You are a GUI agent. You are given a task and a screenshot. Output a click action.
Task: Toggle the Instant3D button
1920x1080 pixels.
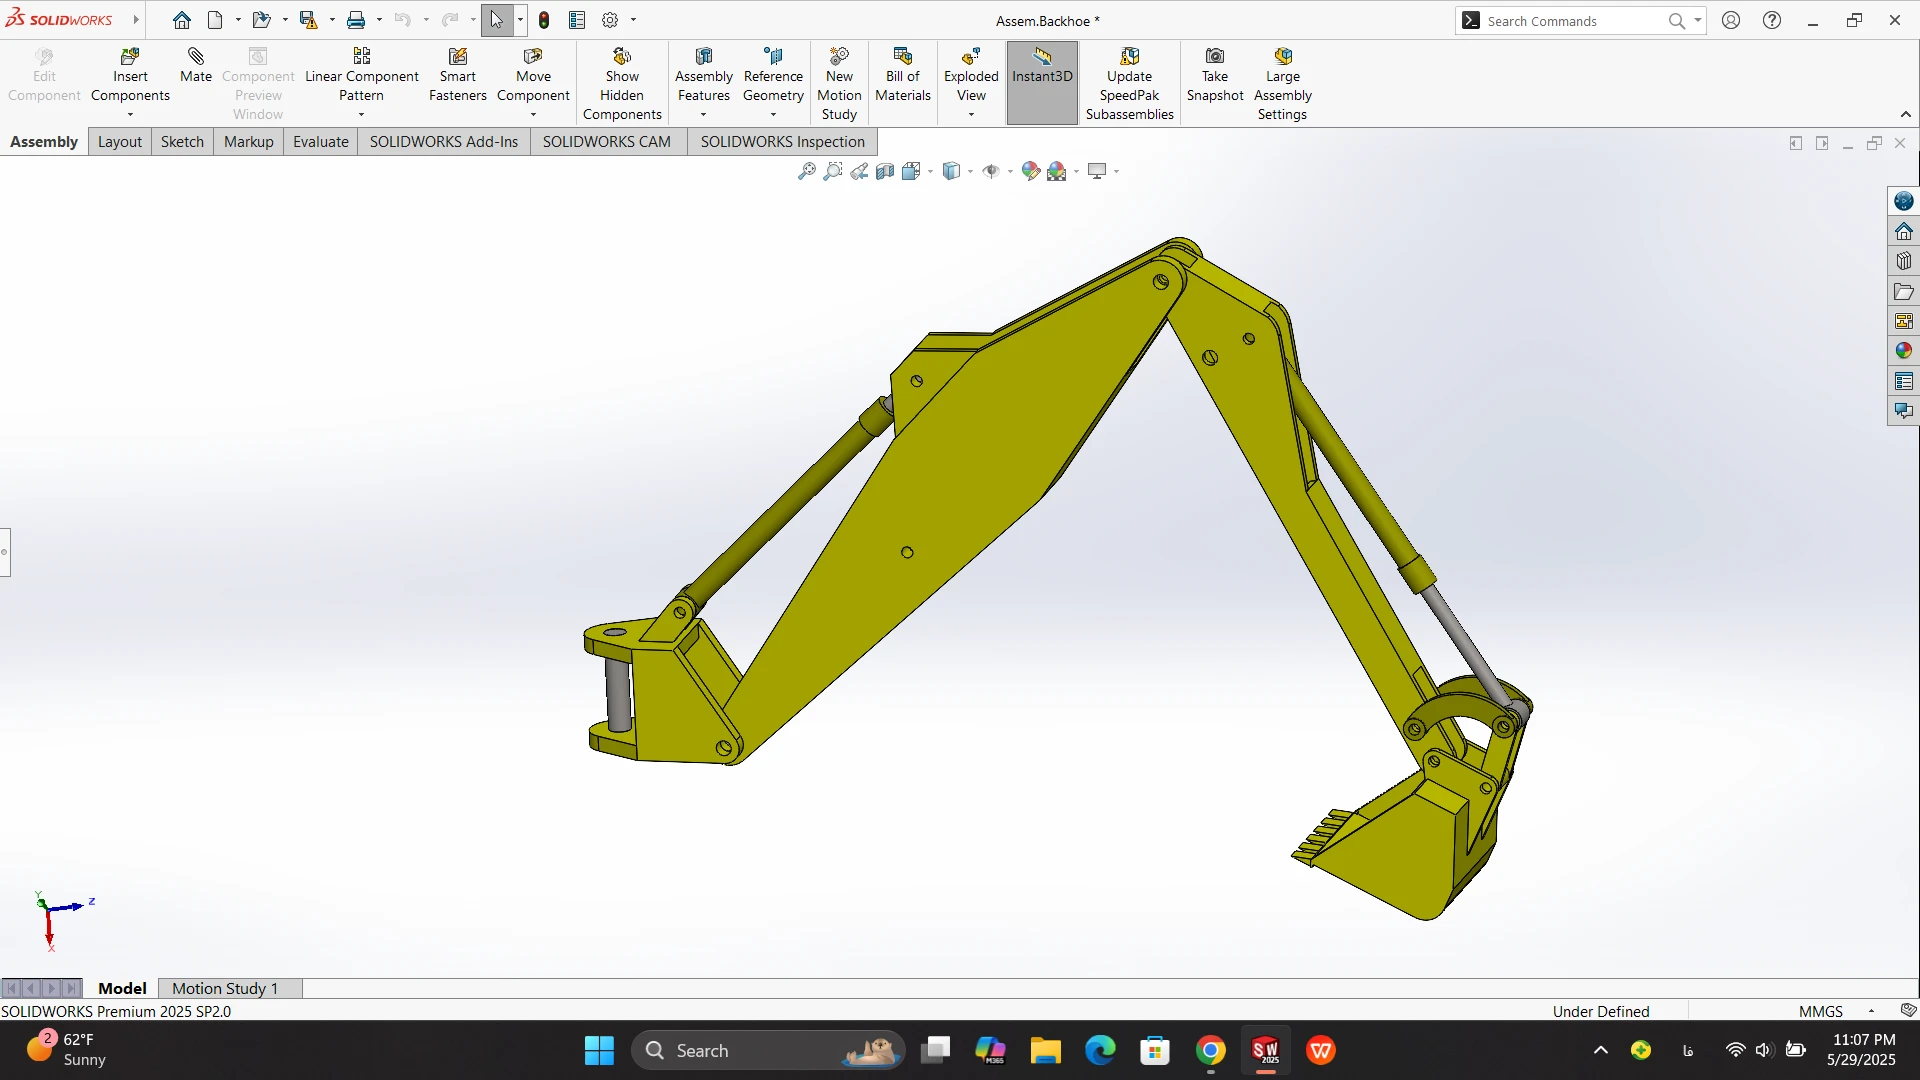pyautogui.click(x=1041, y=75)
